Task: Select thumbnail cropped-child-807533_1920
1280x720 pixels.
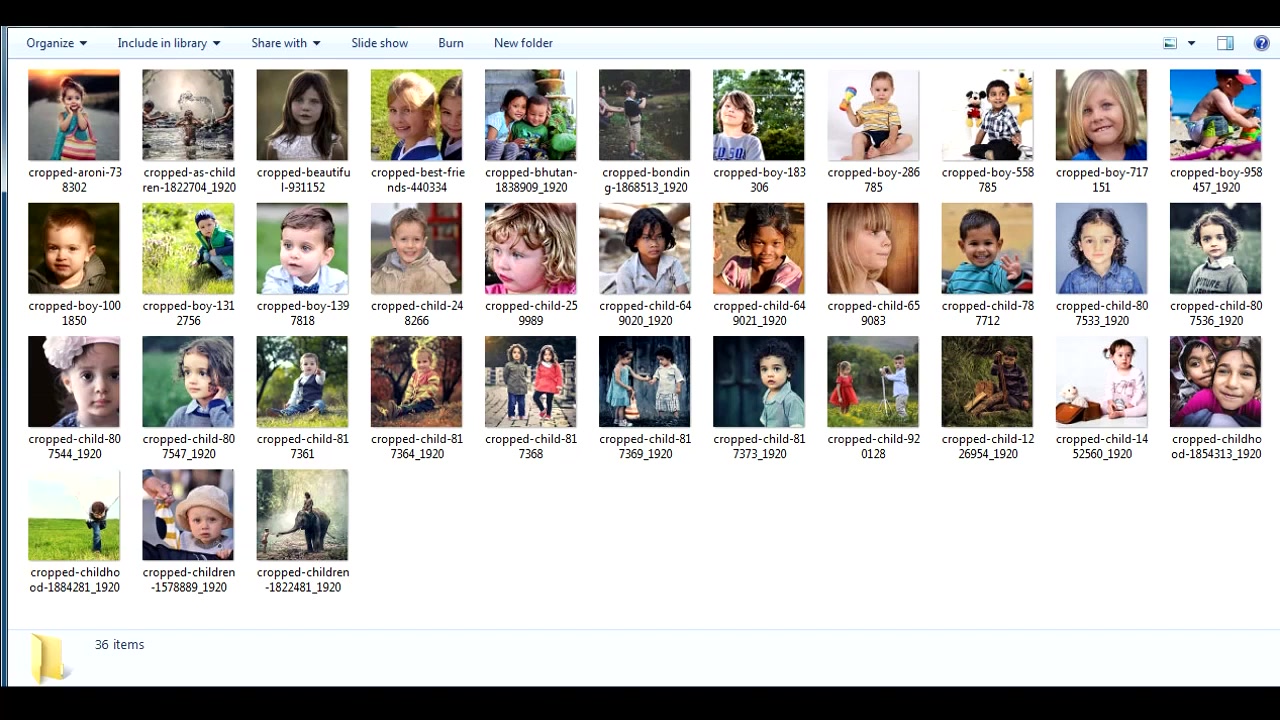Action: click(x=1101, y=248)
